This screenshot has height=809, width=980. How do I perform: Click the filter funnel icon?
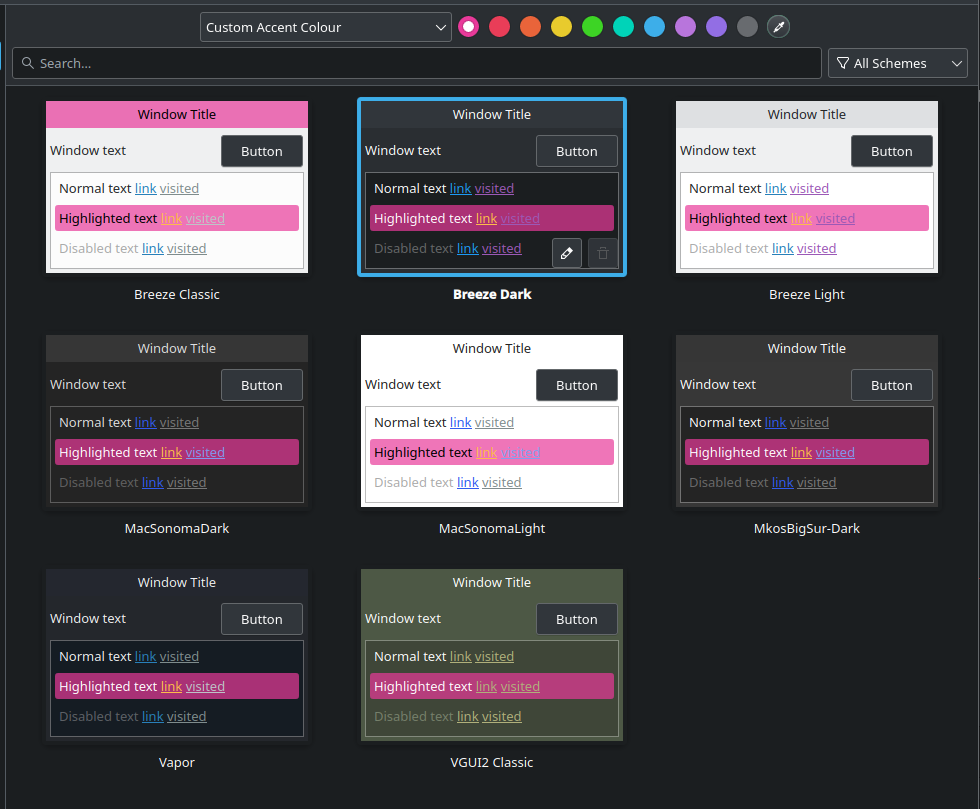tap(842, 63)
